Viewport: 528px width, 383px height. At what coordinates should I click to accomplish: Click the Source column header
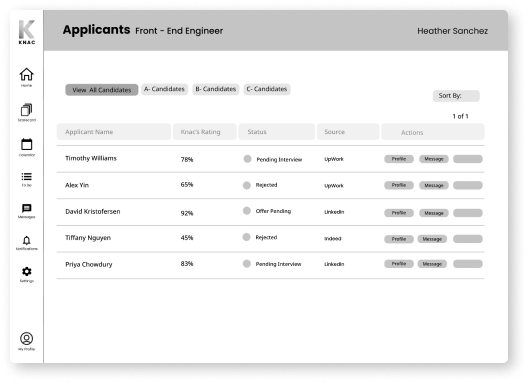pos(348,132)
